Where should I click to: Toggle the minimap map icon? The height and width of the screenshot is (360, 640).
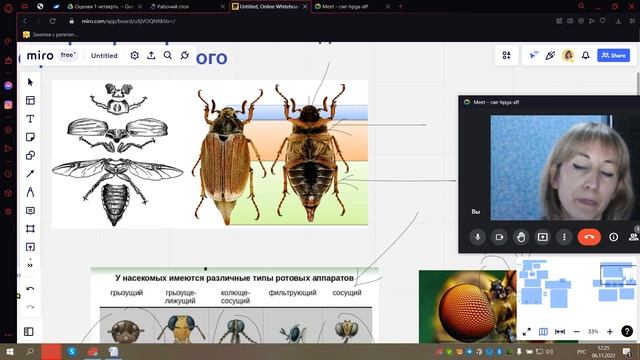[543, 332]
